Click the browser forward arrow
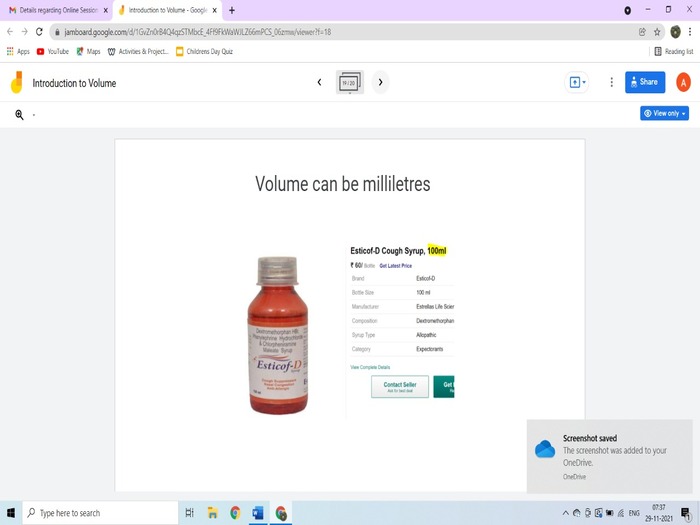This screenshot has height=525, width=700. tap(25, 32)
